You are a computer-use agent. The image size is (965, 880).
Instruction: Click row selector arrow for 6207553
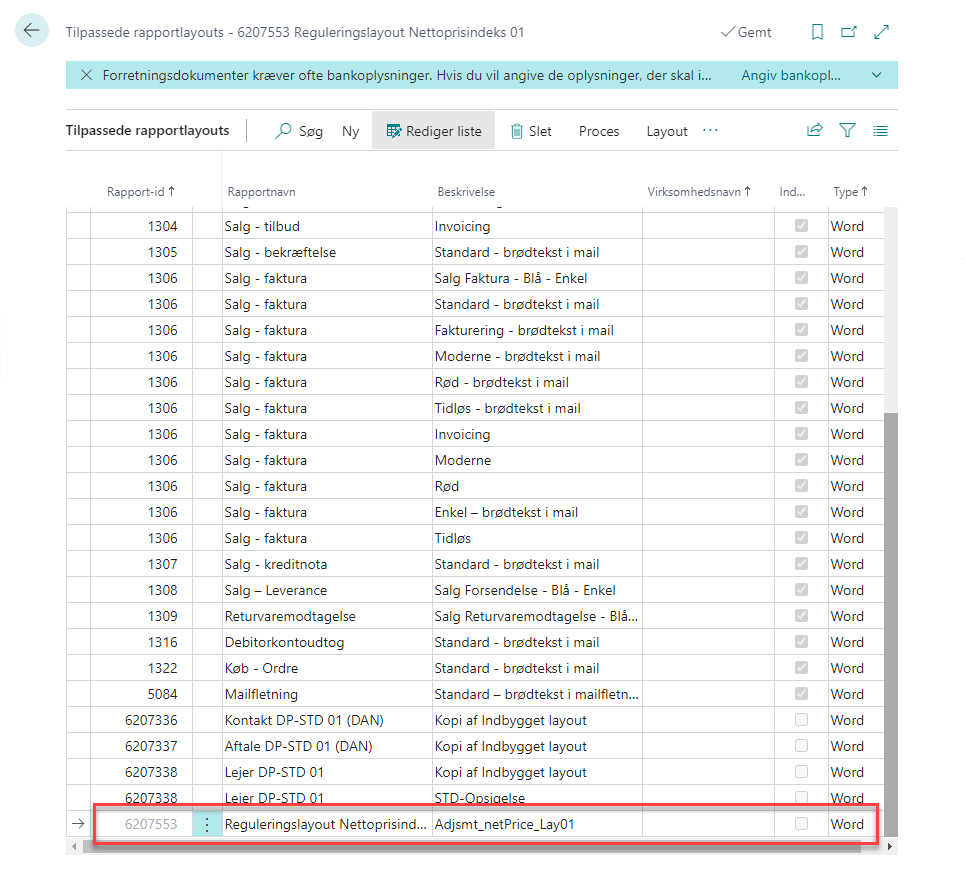pos(78,823)
